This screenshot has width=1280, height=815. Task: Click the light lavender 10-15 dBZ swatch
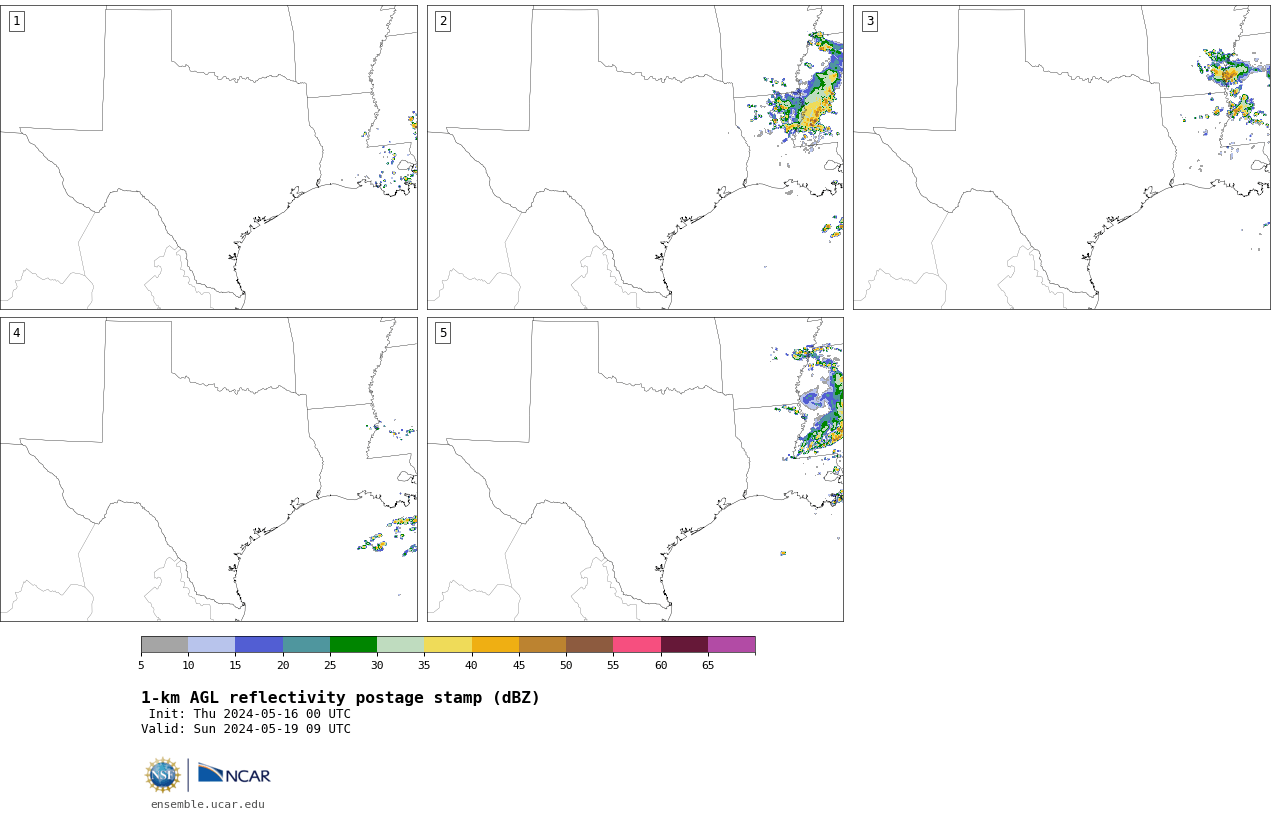coord(211,644)
